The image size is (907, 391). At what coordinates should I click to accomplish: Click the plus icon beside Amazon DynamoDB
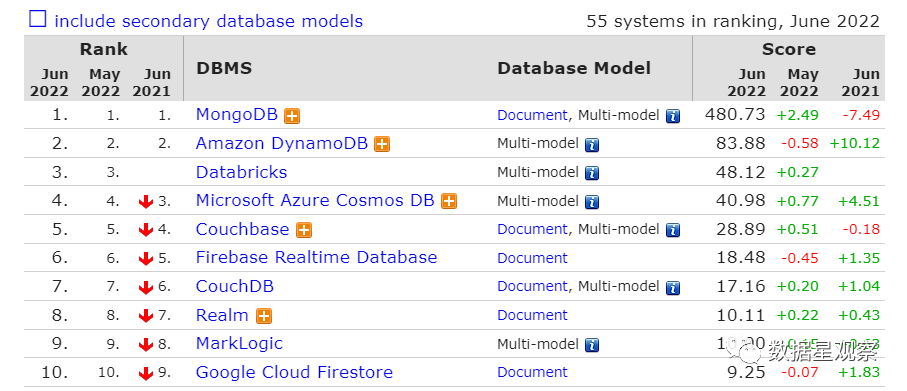pyautogui.click(x=382, y=145)
